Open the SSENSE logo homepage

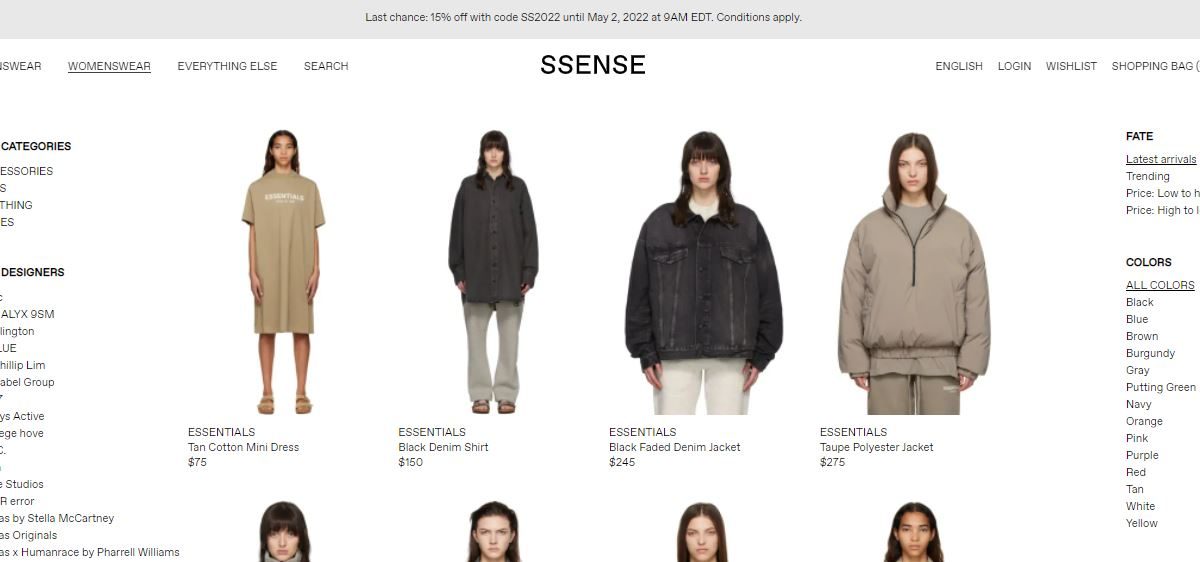pyautogui.click(x=592, y=65)
